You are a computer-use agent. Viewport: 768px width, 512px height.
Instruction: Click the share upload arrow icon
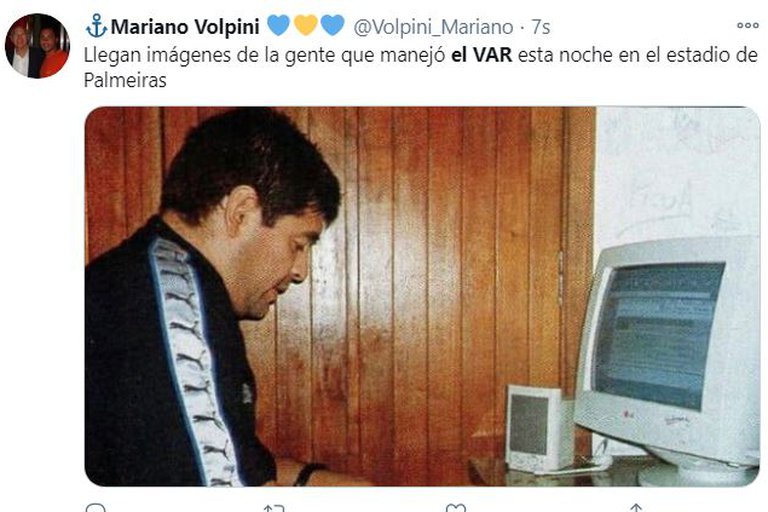tap(636, 508)
